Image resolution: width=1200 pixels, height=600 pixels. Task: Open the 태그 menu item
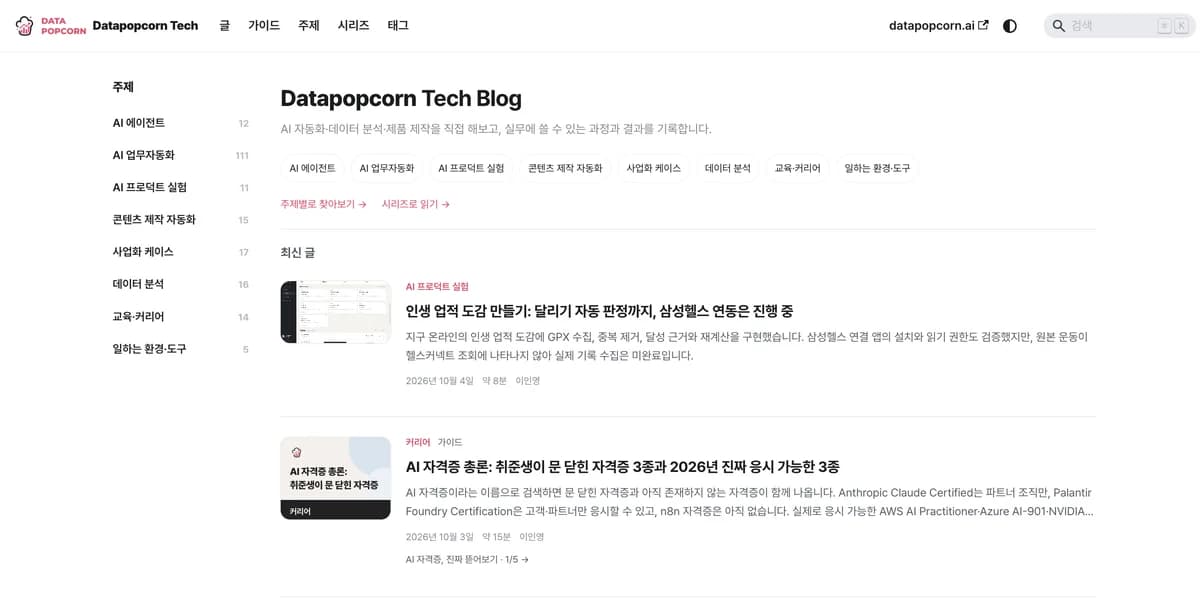(x=398, y=26)
